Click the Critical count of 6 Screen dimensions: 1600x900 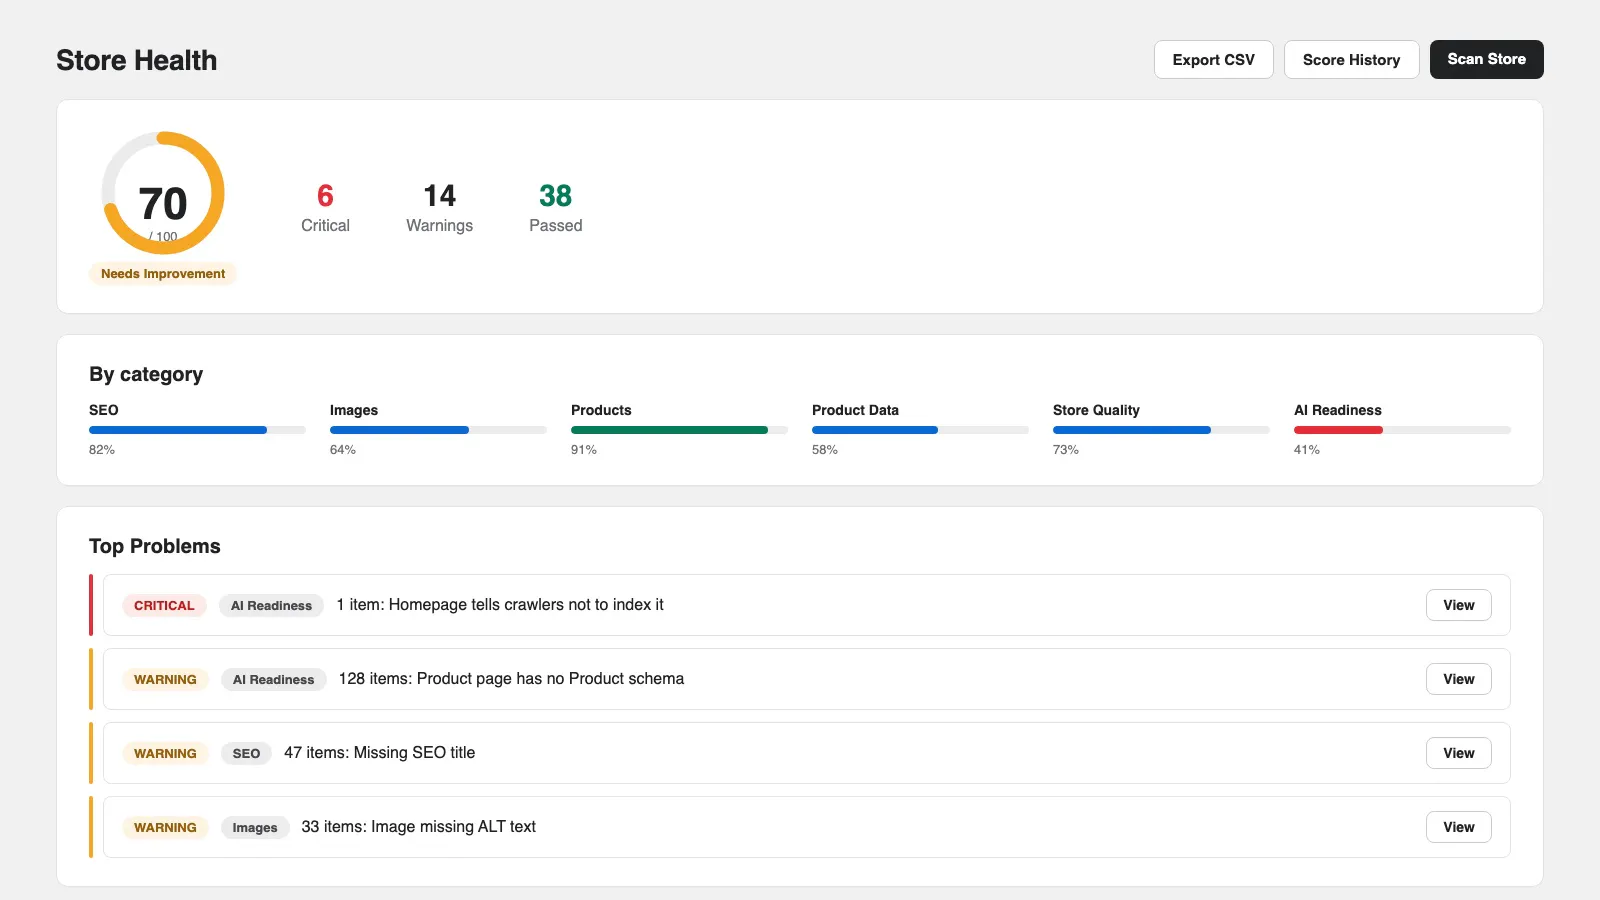click(325, 196)
